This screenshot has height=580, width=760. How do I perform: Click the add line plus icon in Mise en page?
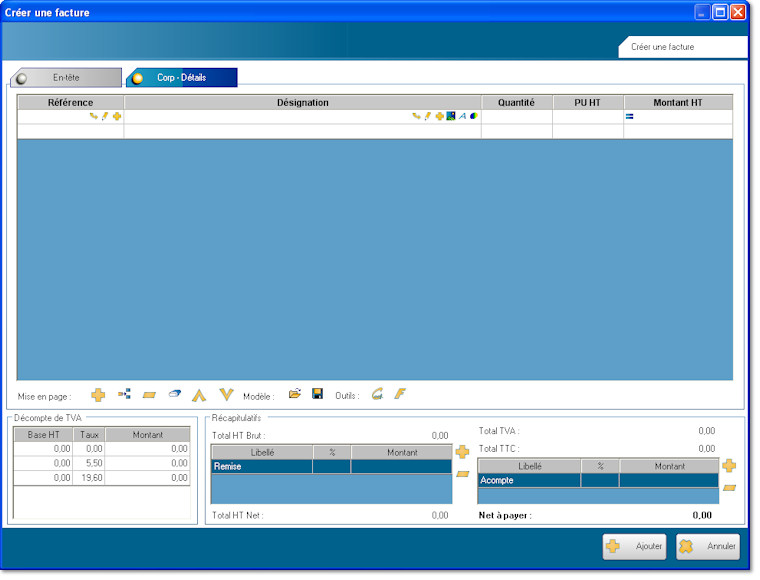tap(98, 395)
